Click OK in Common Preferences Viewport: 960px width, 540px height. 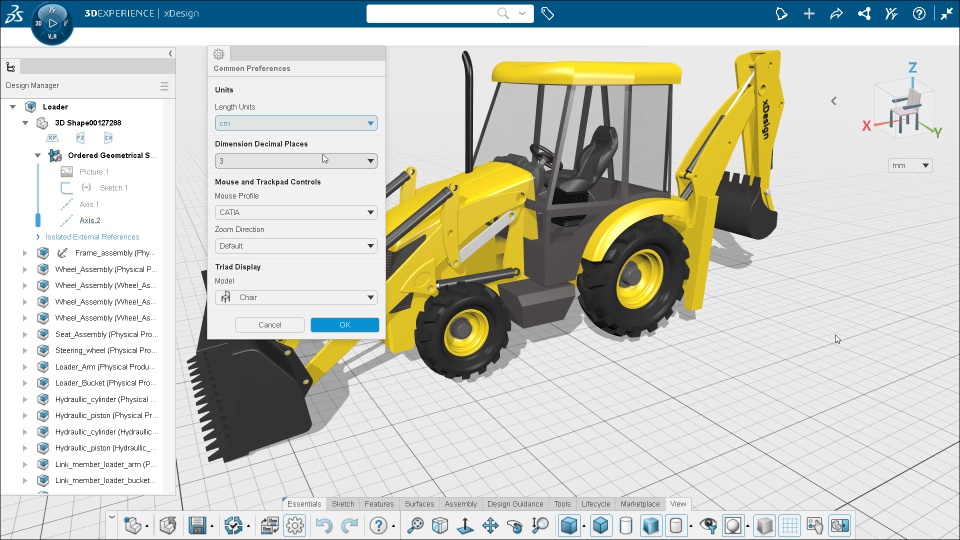tap(345, 325)
